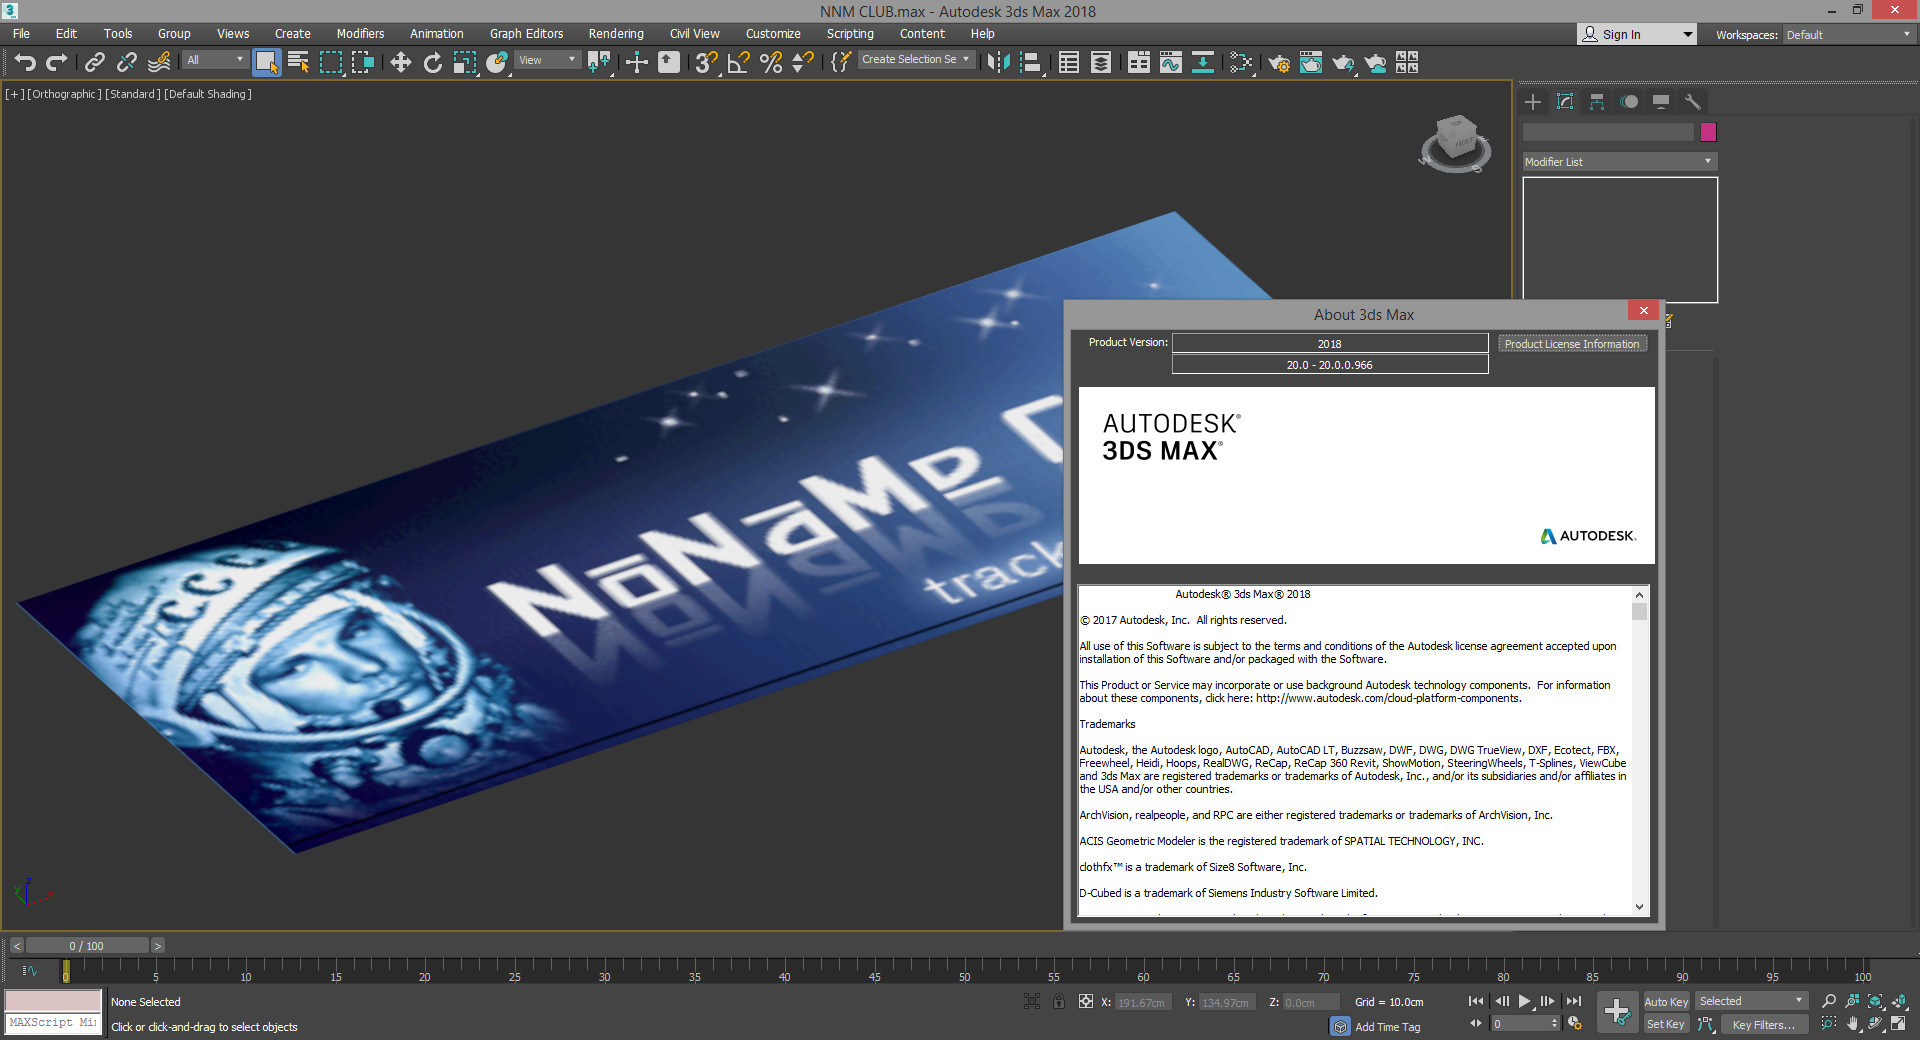Open the Modifiers menu

point(360,33)
